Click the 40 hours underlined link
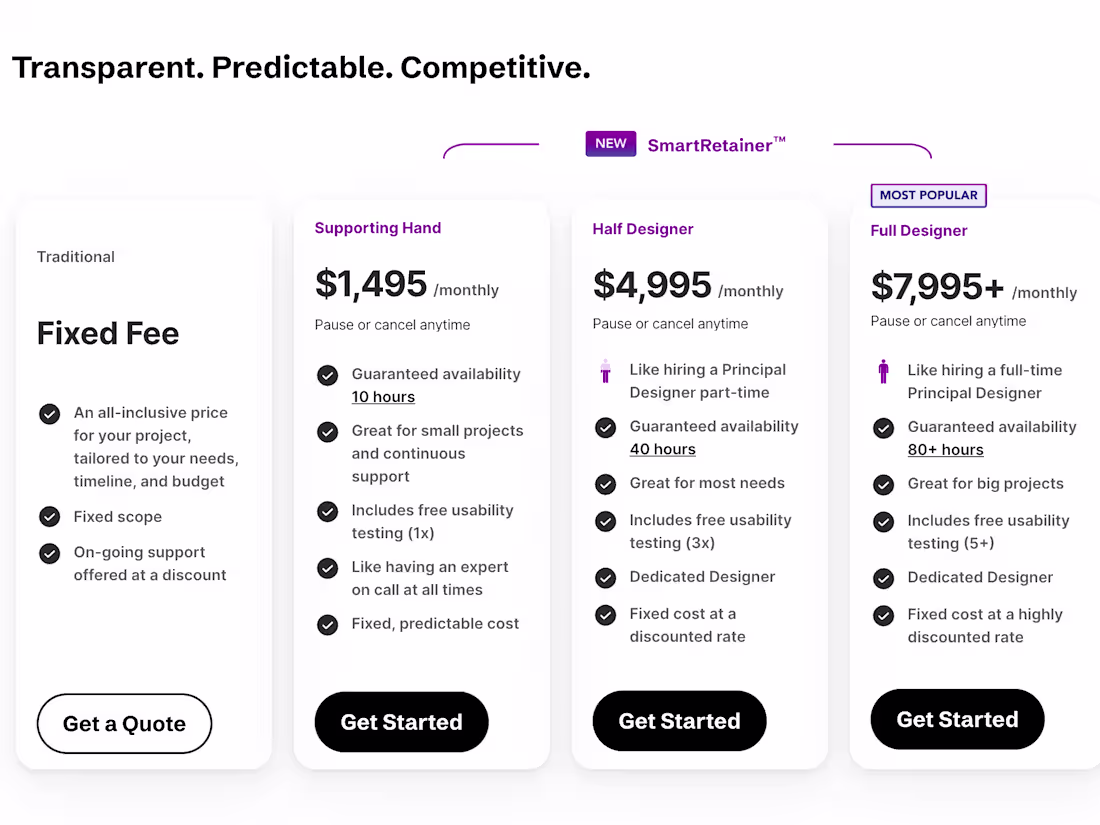Viewport: 1100px width, 825px height. (661, 448)
